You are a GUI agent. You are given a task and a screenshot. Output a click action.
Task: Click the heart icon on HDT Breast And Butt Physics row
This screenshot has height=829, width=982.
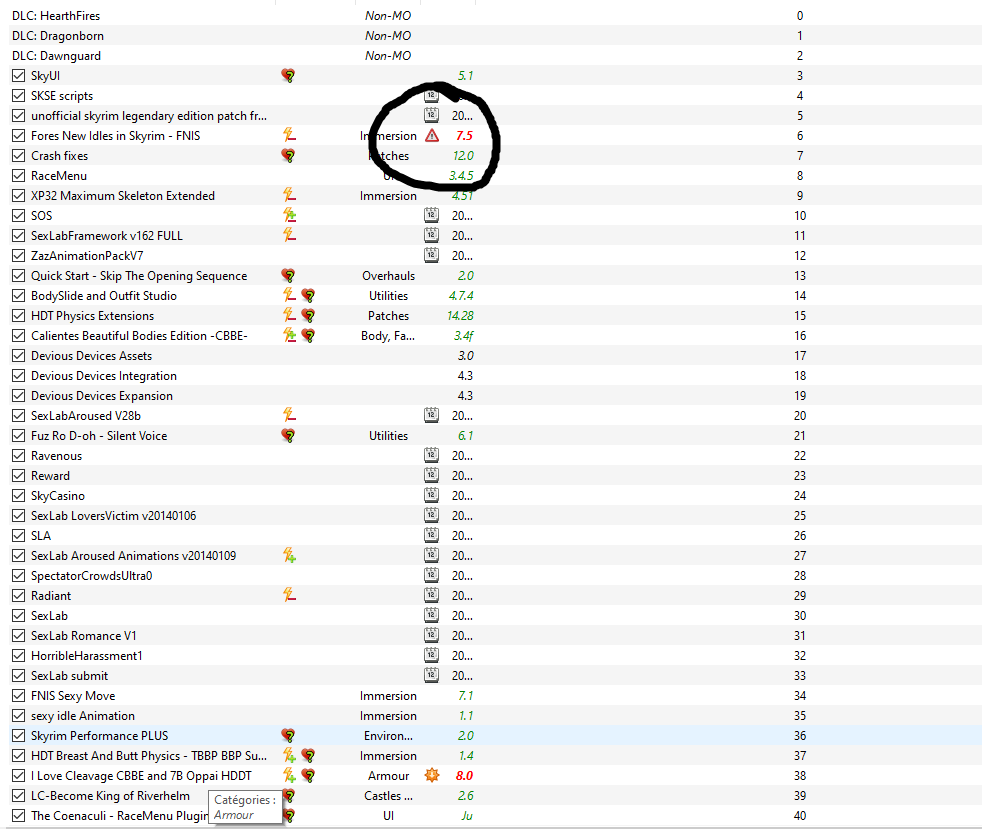point(308,756)
